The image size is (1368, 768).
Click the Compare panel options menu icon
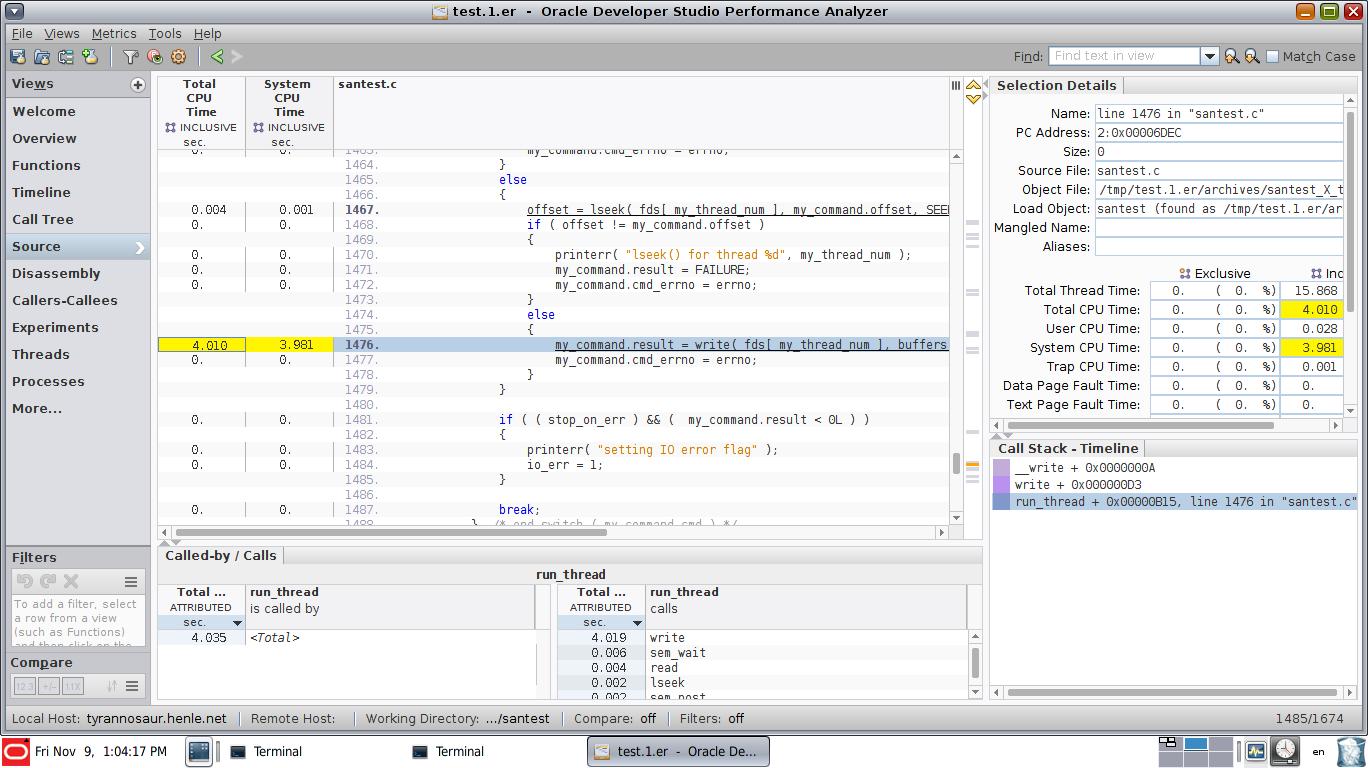[131, 686]
